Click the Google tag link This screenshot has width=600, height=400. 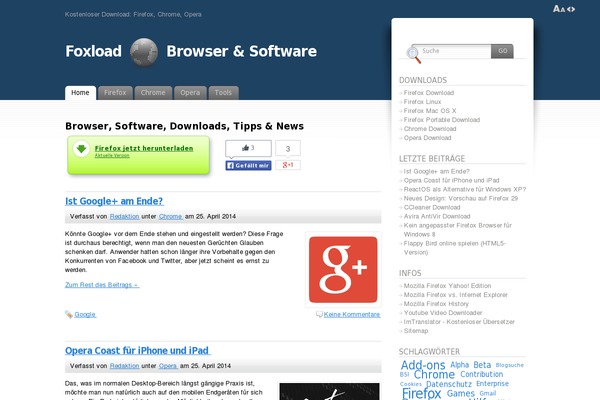tap(85, 315)
